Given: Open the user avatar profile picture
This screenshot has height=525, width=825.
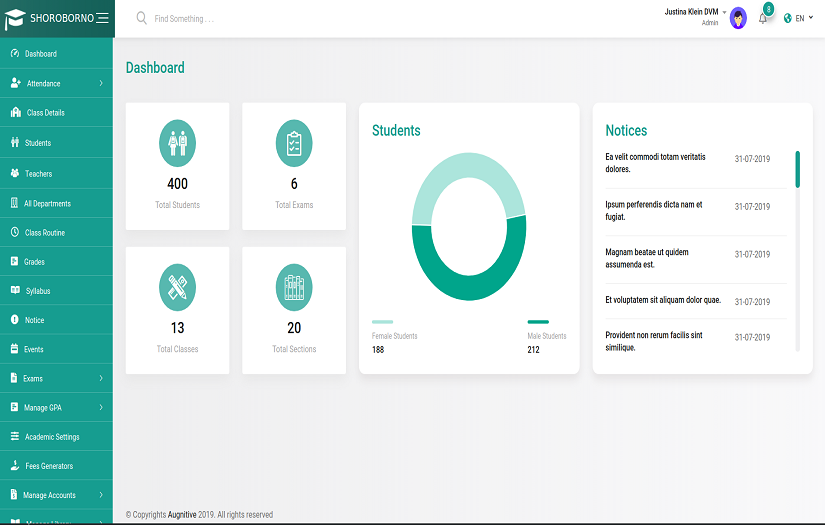Looking at the screenshot, I should click(738, 18).
